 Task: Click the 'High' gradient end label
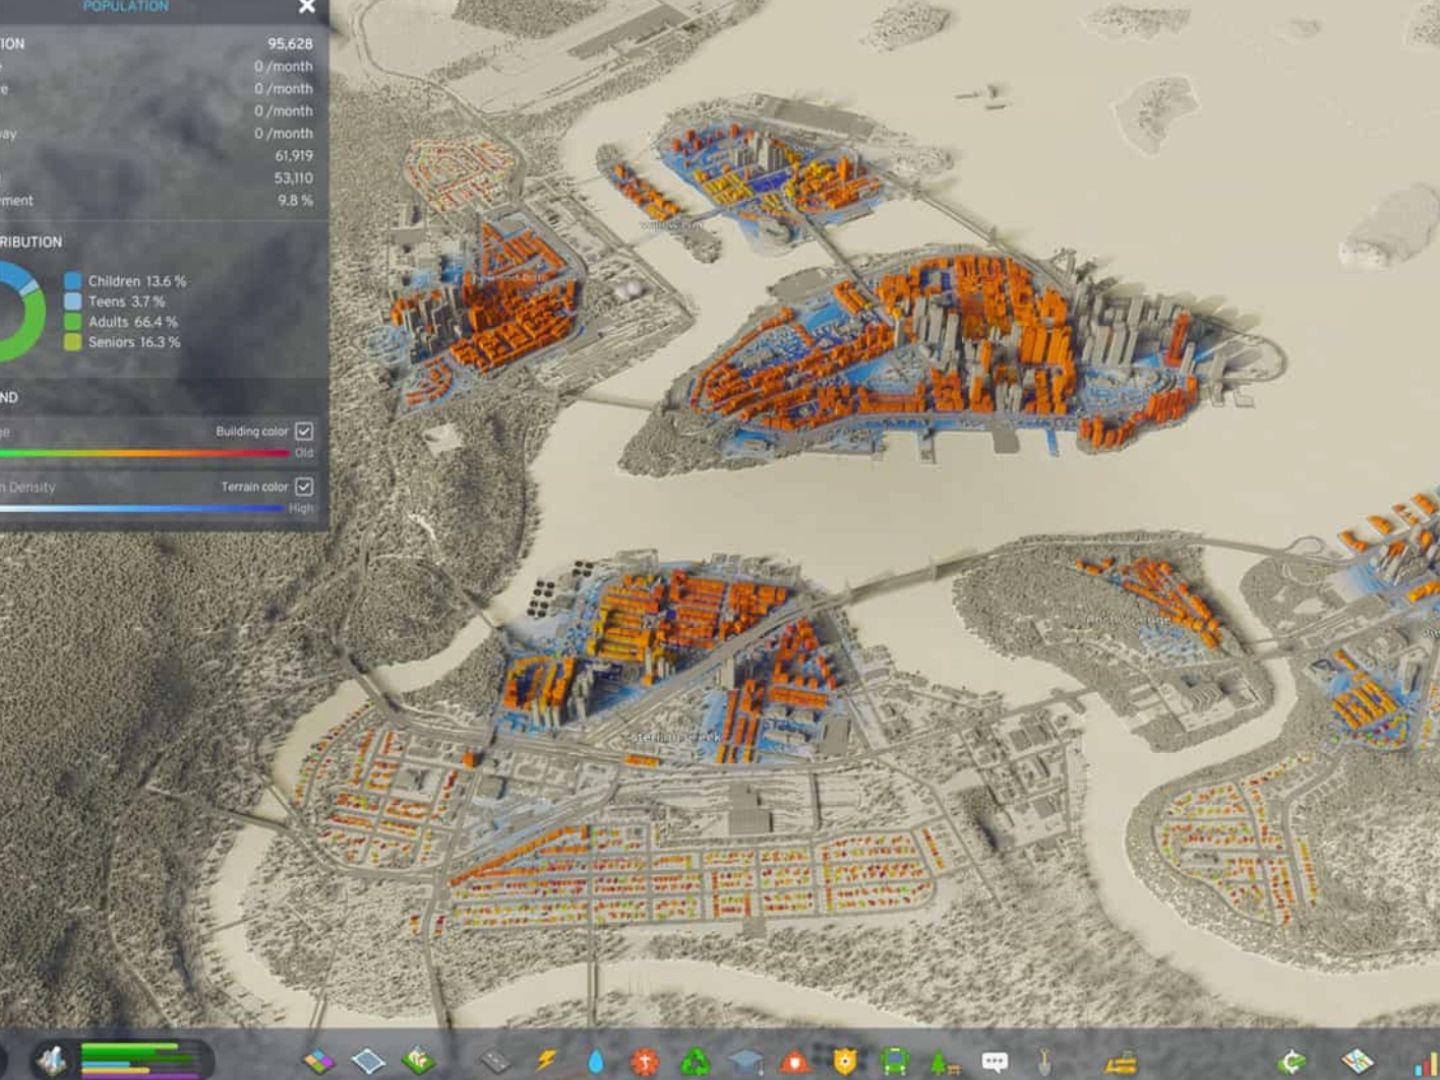point(301,508)
